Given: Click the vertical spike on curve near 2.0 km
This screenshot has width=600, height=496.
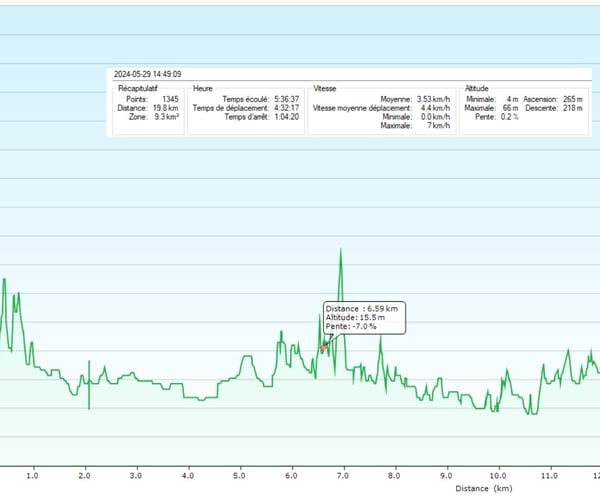Looking at the screenshot, I should point(89,385).
